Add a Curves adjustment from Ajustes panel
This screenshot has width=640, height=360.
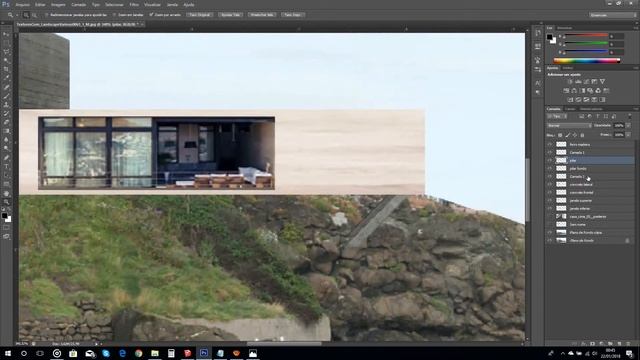[x=586, y=82]
